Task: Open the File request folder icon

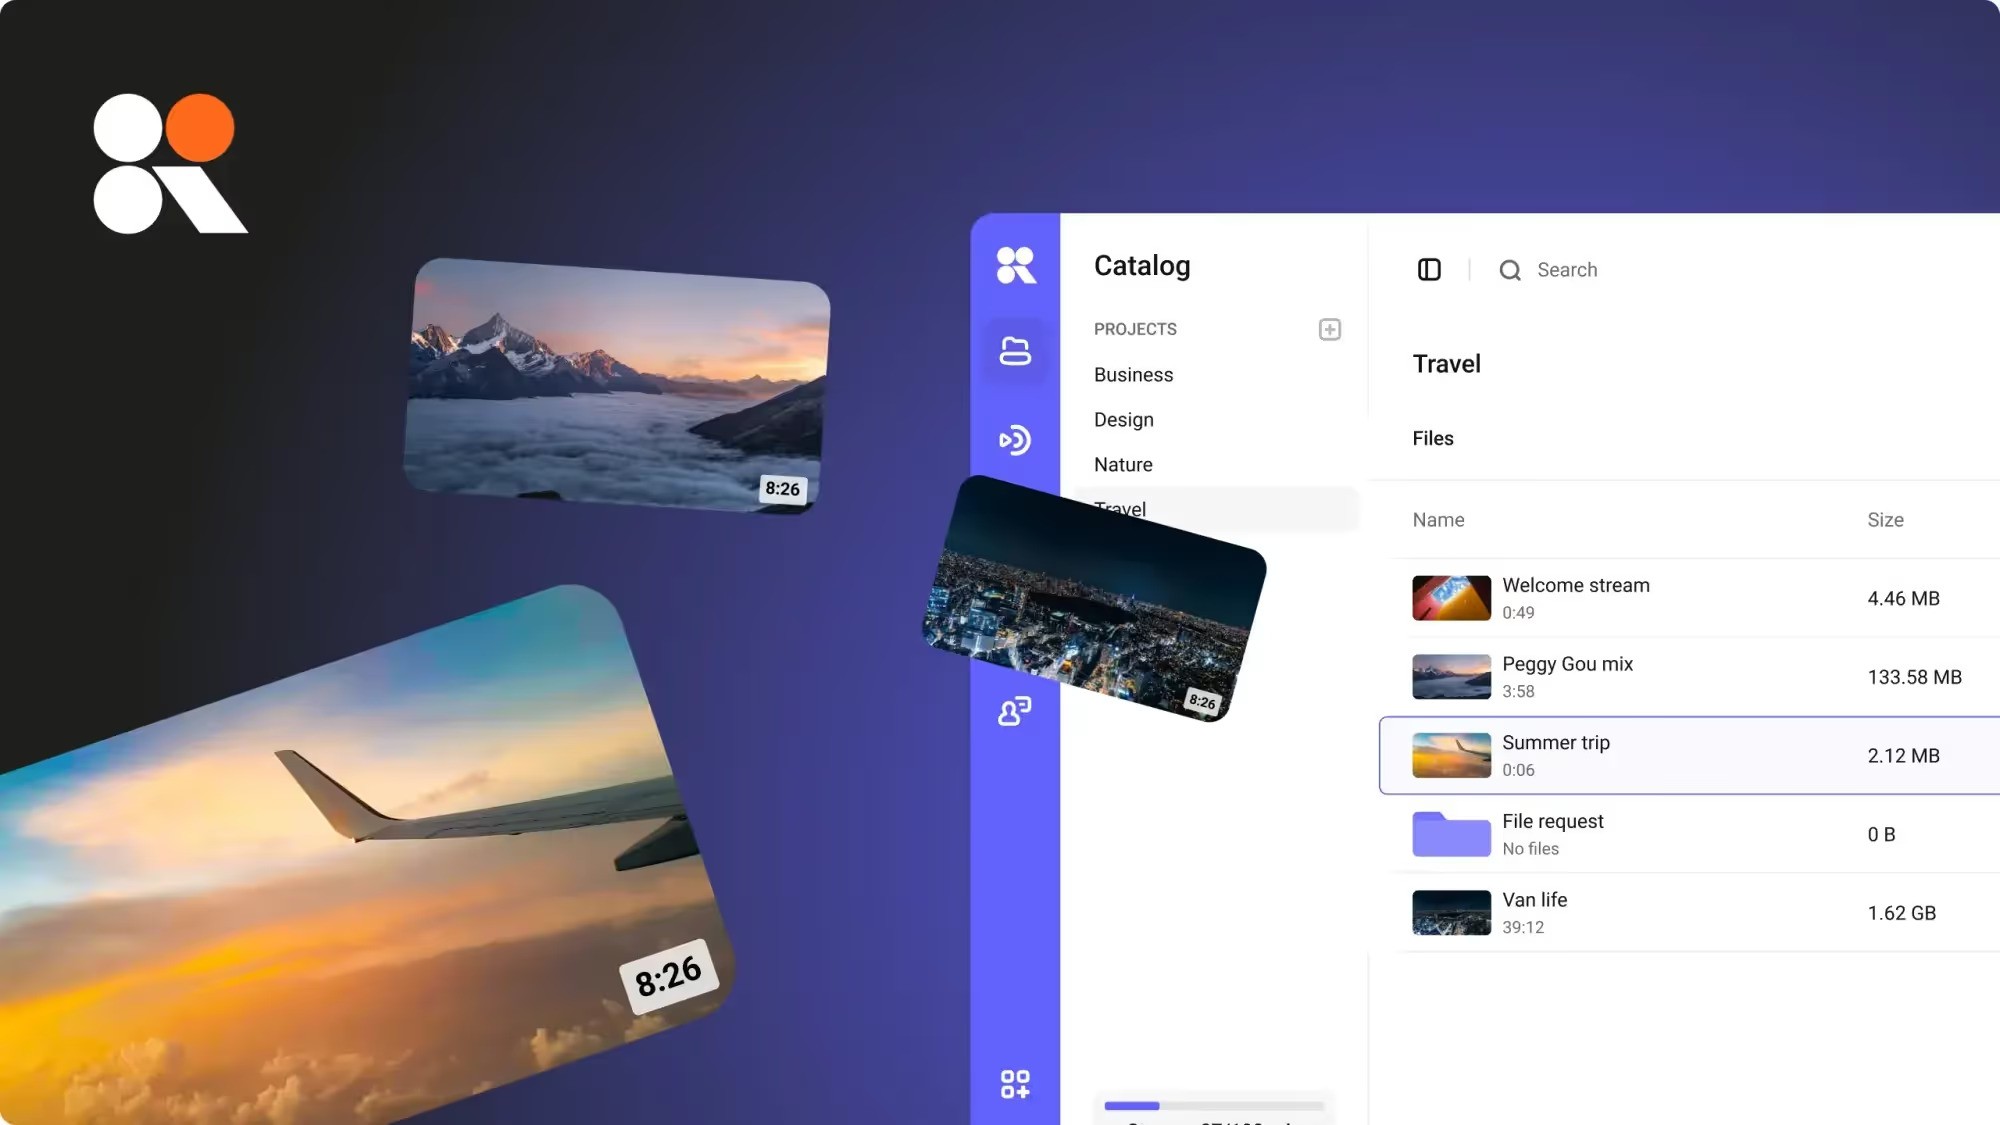Action: (1451, 834)
